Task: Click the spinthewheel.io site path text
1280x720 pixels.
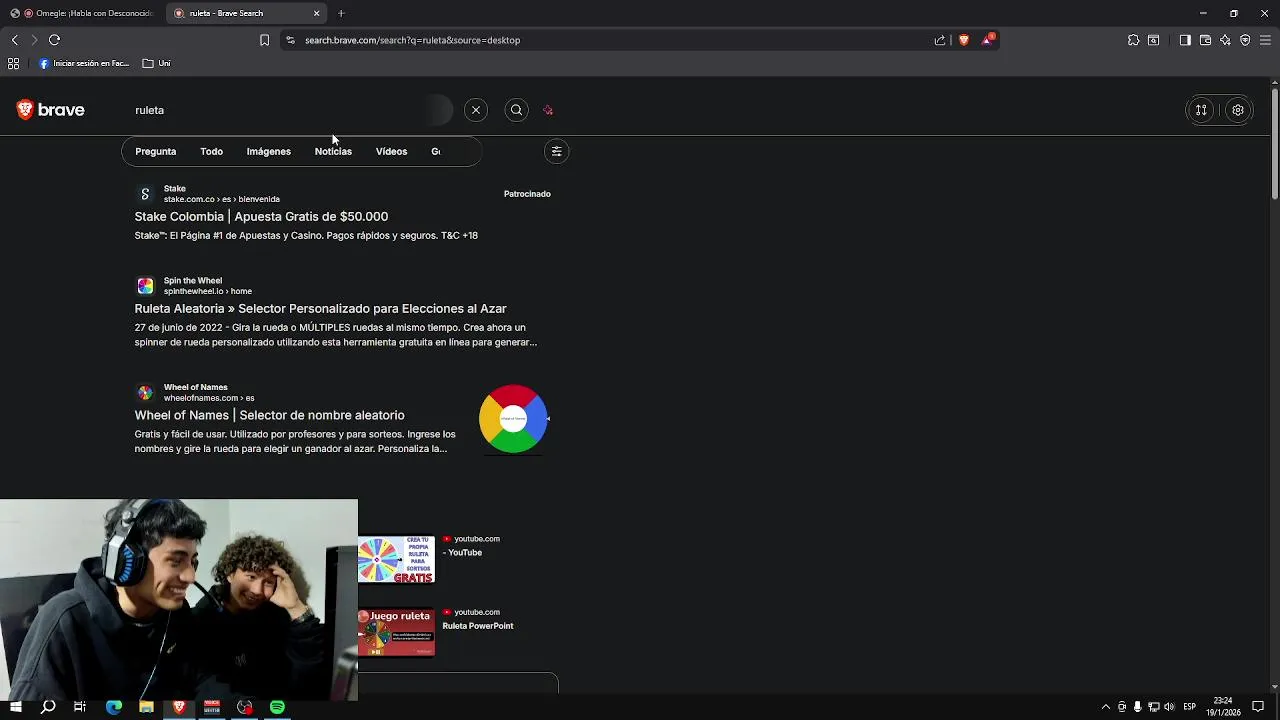Action: pos(208,291)
